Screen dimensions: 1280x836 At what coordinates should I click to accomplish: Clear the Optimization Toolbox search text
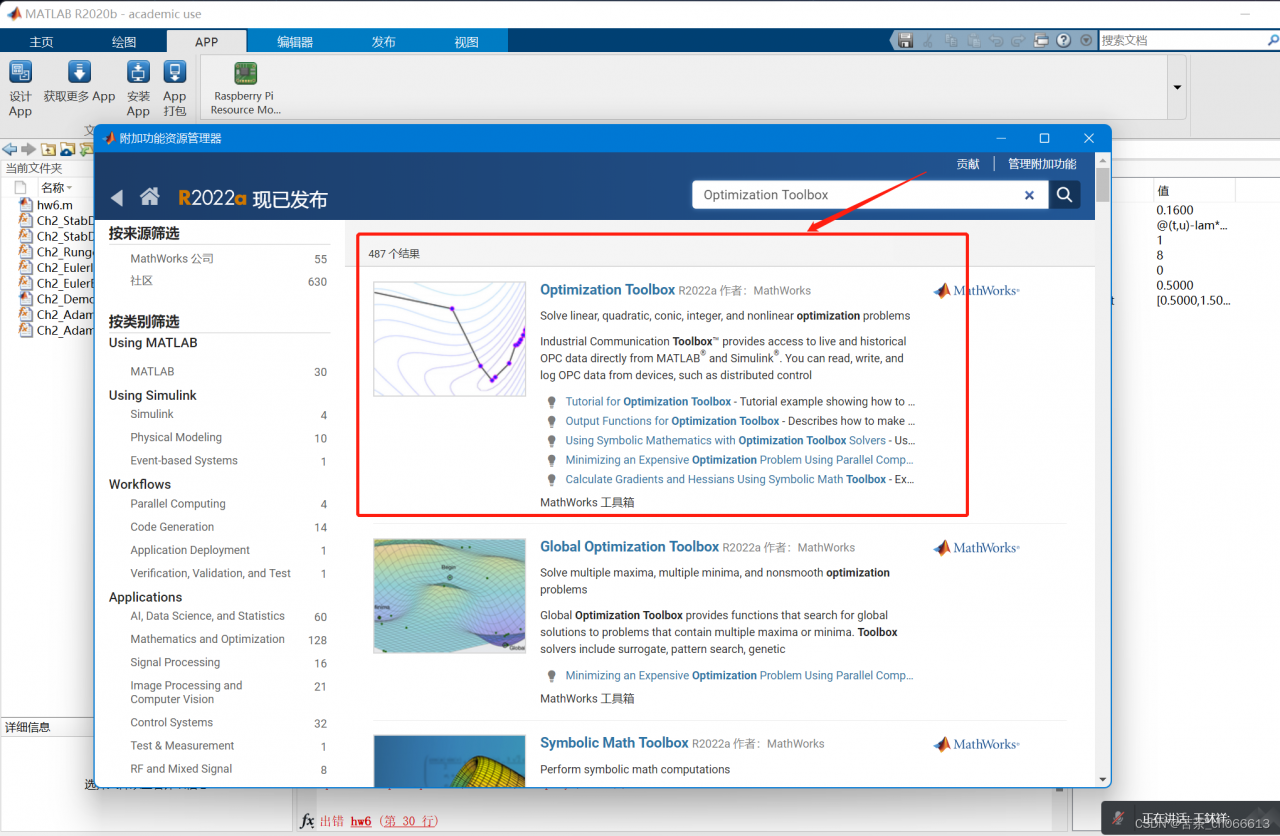[x=1029, y=195]
